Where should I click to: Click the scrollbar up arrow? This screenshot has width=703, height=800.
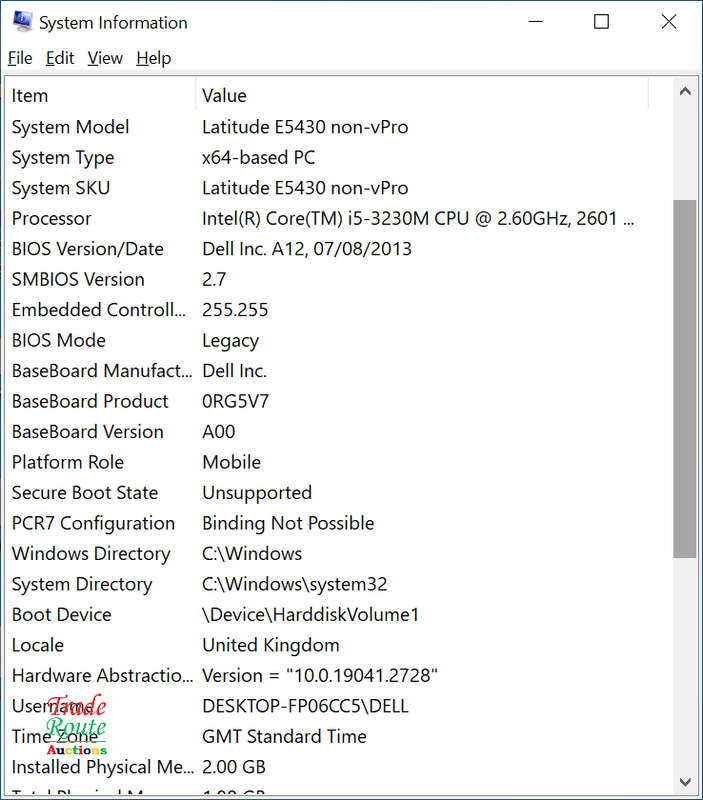click(x=685, y=91)
